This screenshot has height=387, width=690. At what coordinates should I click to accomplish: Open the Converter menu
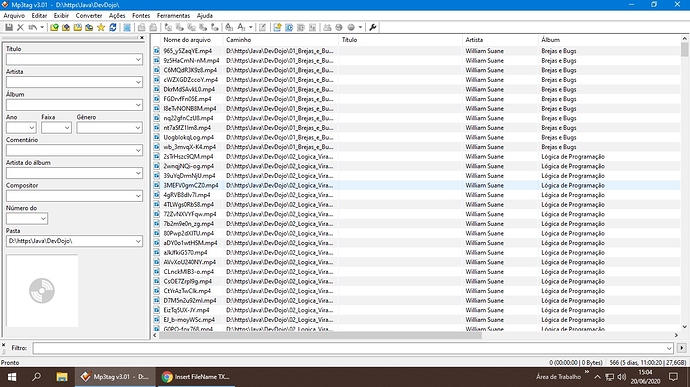(x=89, y=15)
